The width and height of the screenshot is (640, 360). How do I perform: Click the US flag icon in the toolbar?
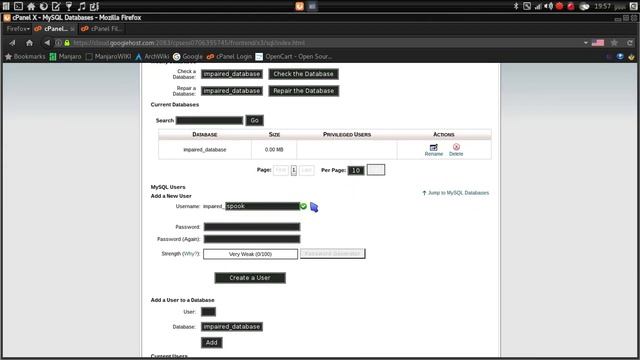[598, 42]
